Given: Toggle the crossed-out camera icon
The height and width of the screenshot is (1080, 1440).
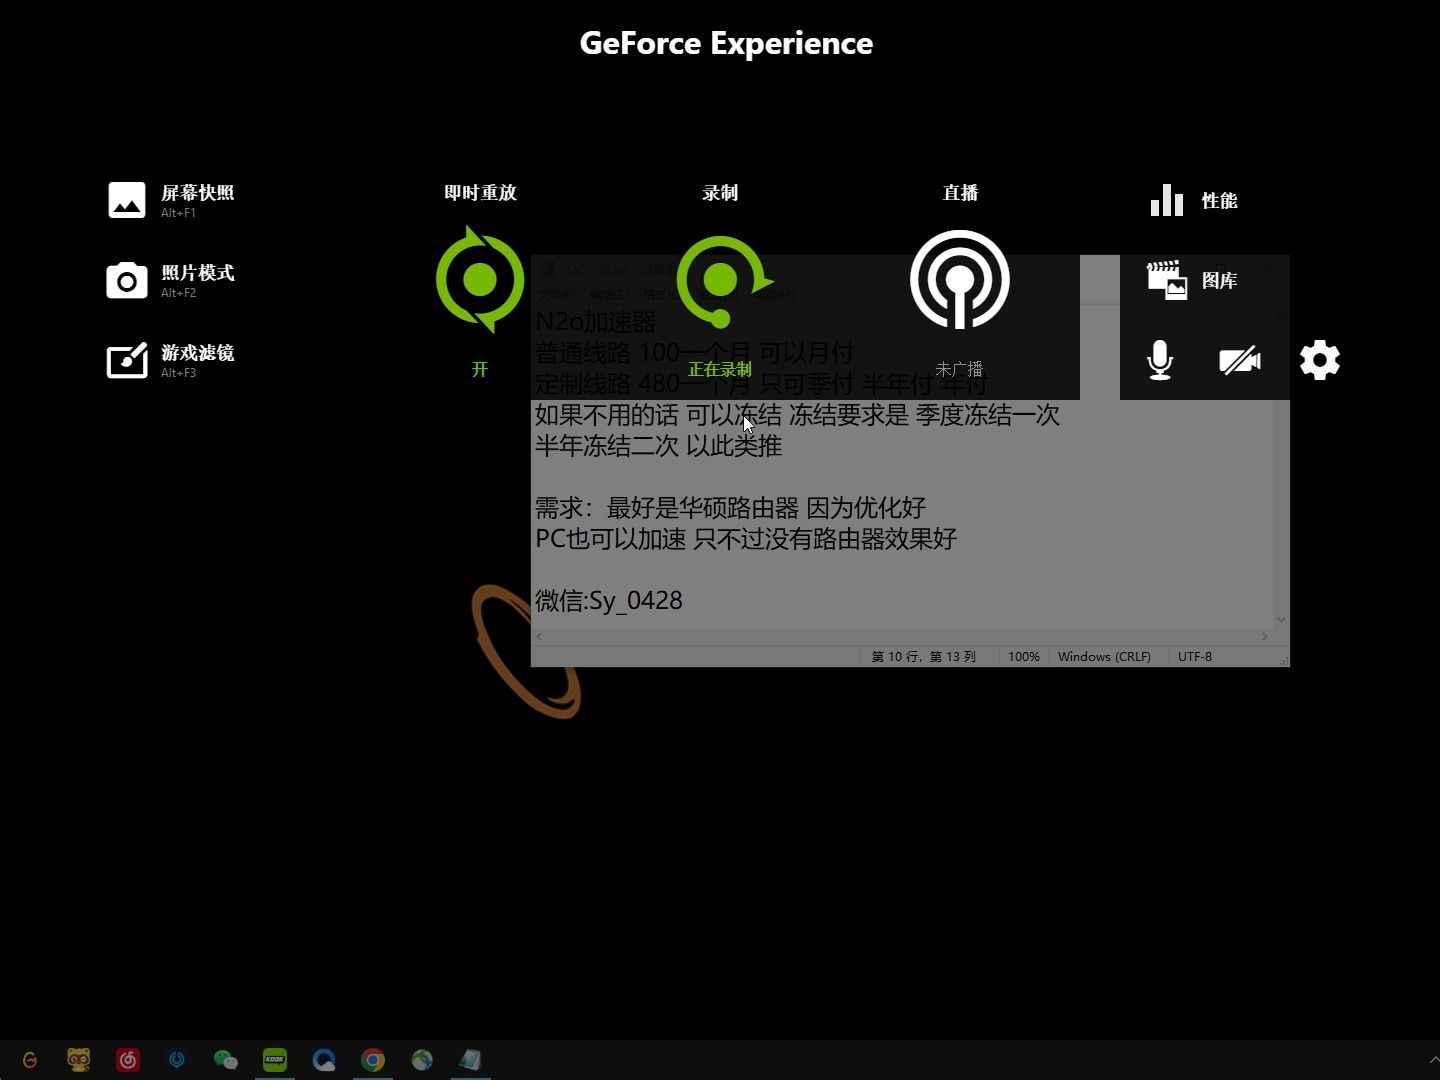Looking at the screenshot, I should pyautogui.click(x=1240, y=360).
